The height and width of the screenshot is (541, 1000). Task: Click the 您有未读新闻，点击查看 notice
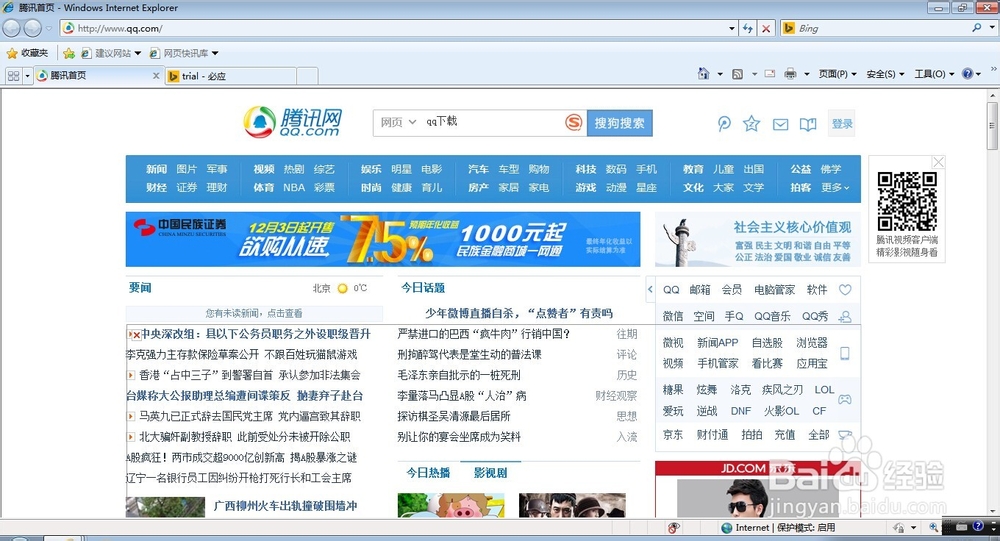coord(254,313)
